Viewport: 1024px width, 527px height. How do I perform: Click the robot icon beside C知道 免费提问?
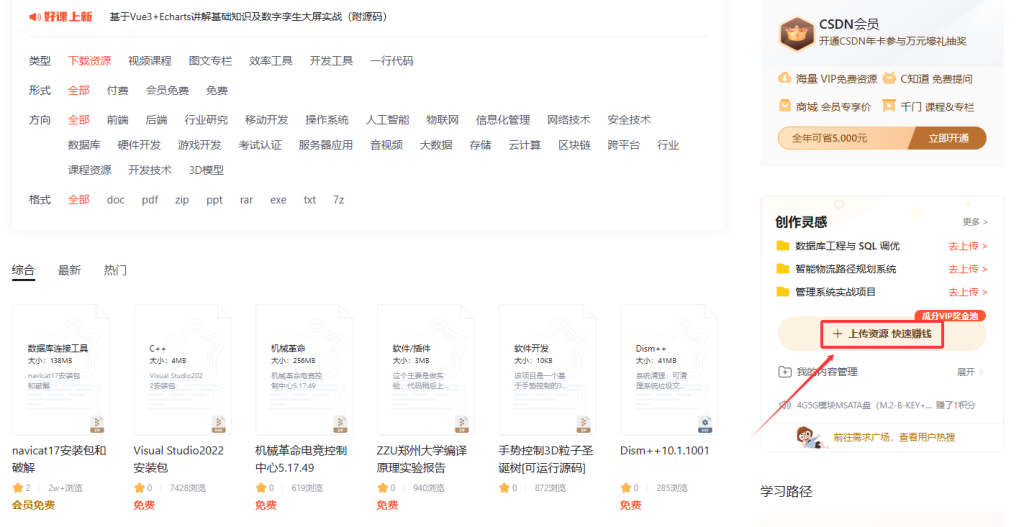(x=889, y=78)
